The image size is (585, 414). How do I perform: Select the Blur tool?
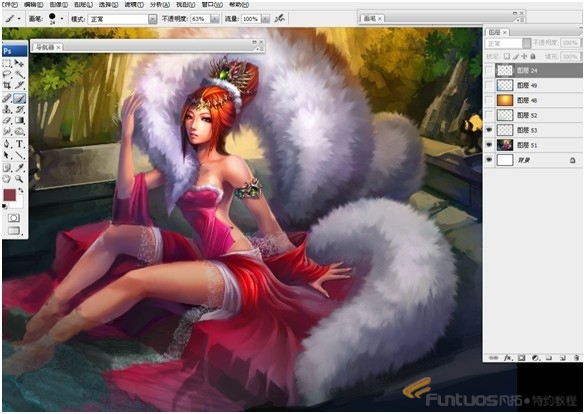pyautogui.click(x=7, y=131)
